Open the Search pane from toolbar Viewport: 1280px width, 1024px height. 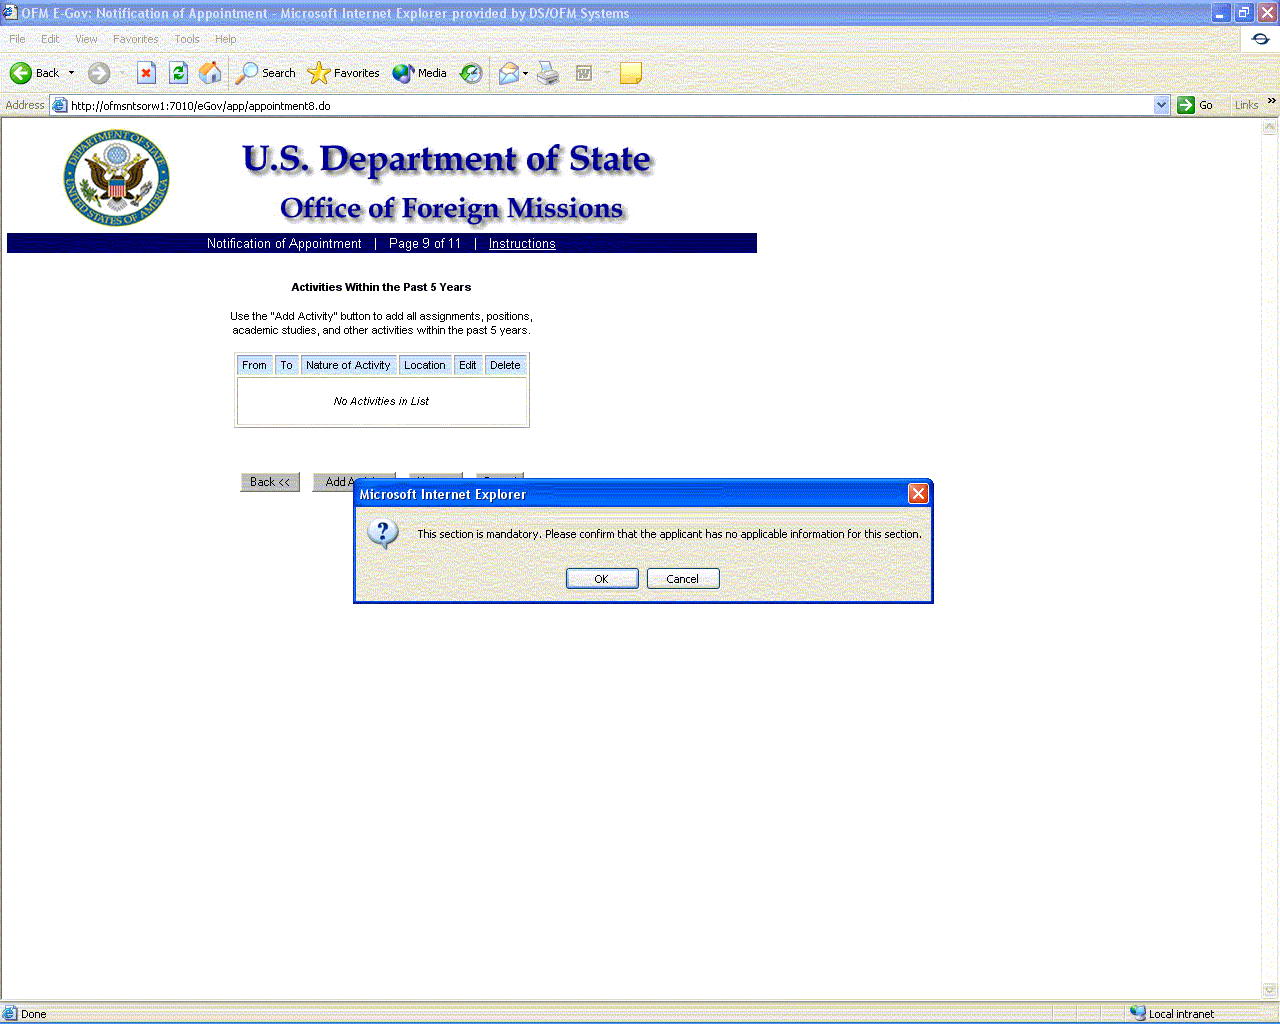pos(266,73)
